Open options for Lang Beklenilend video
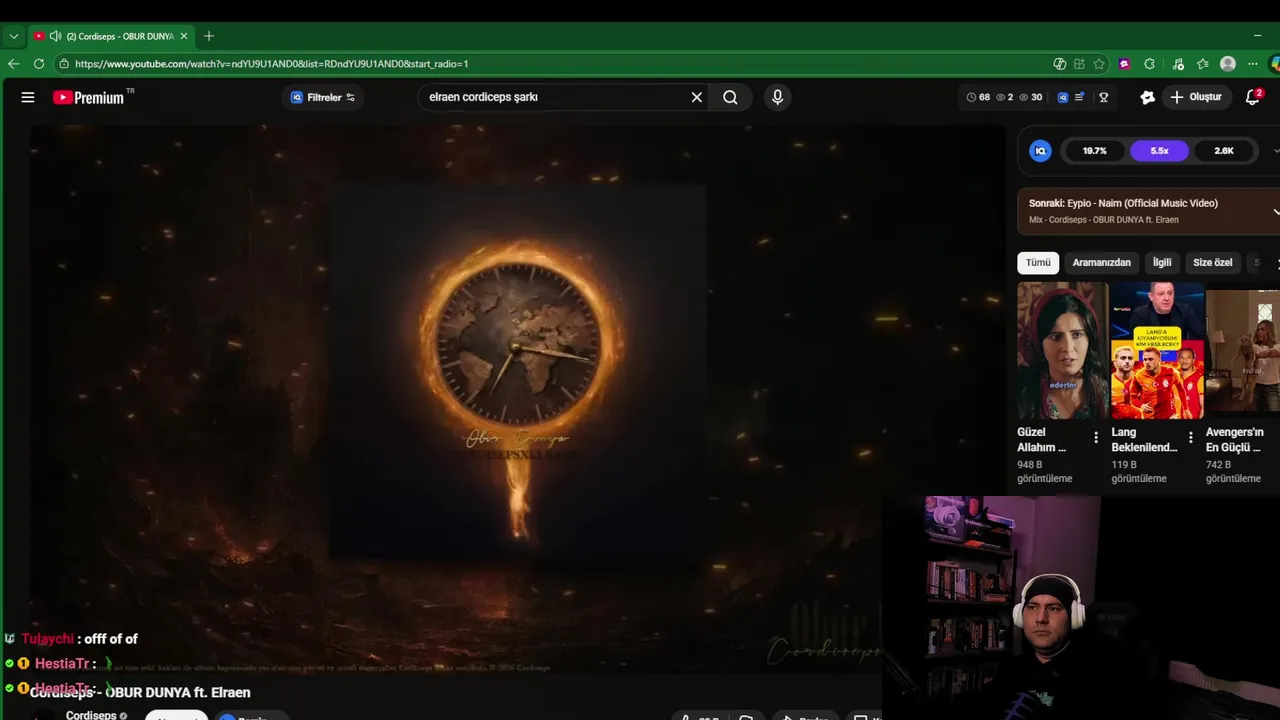 (1190, 438)
